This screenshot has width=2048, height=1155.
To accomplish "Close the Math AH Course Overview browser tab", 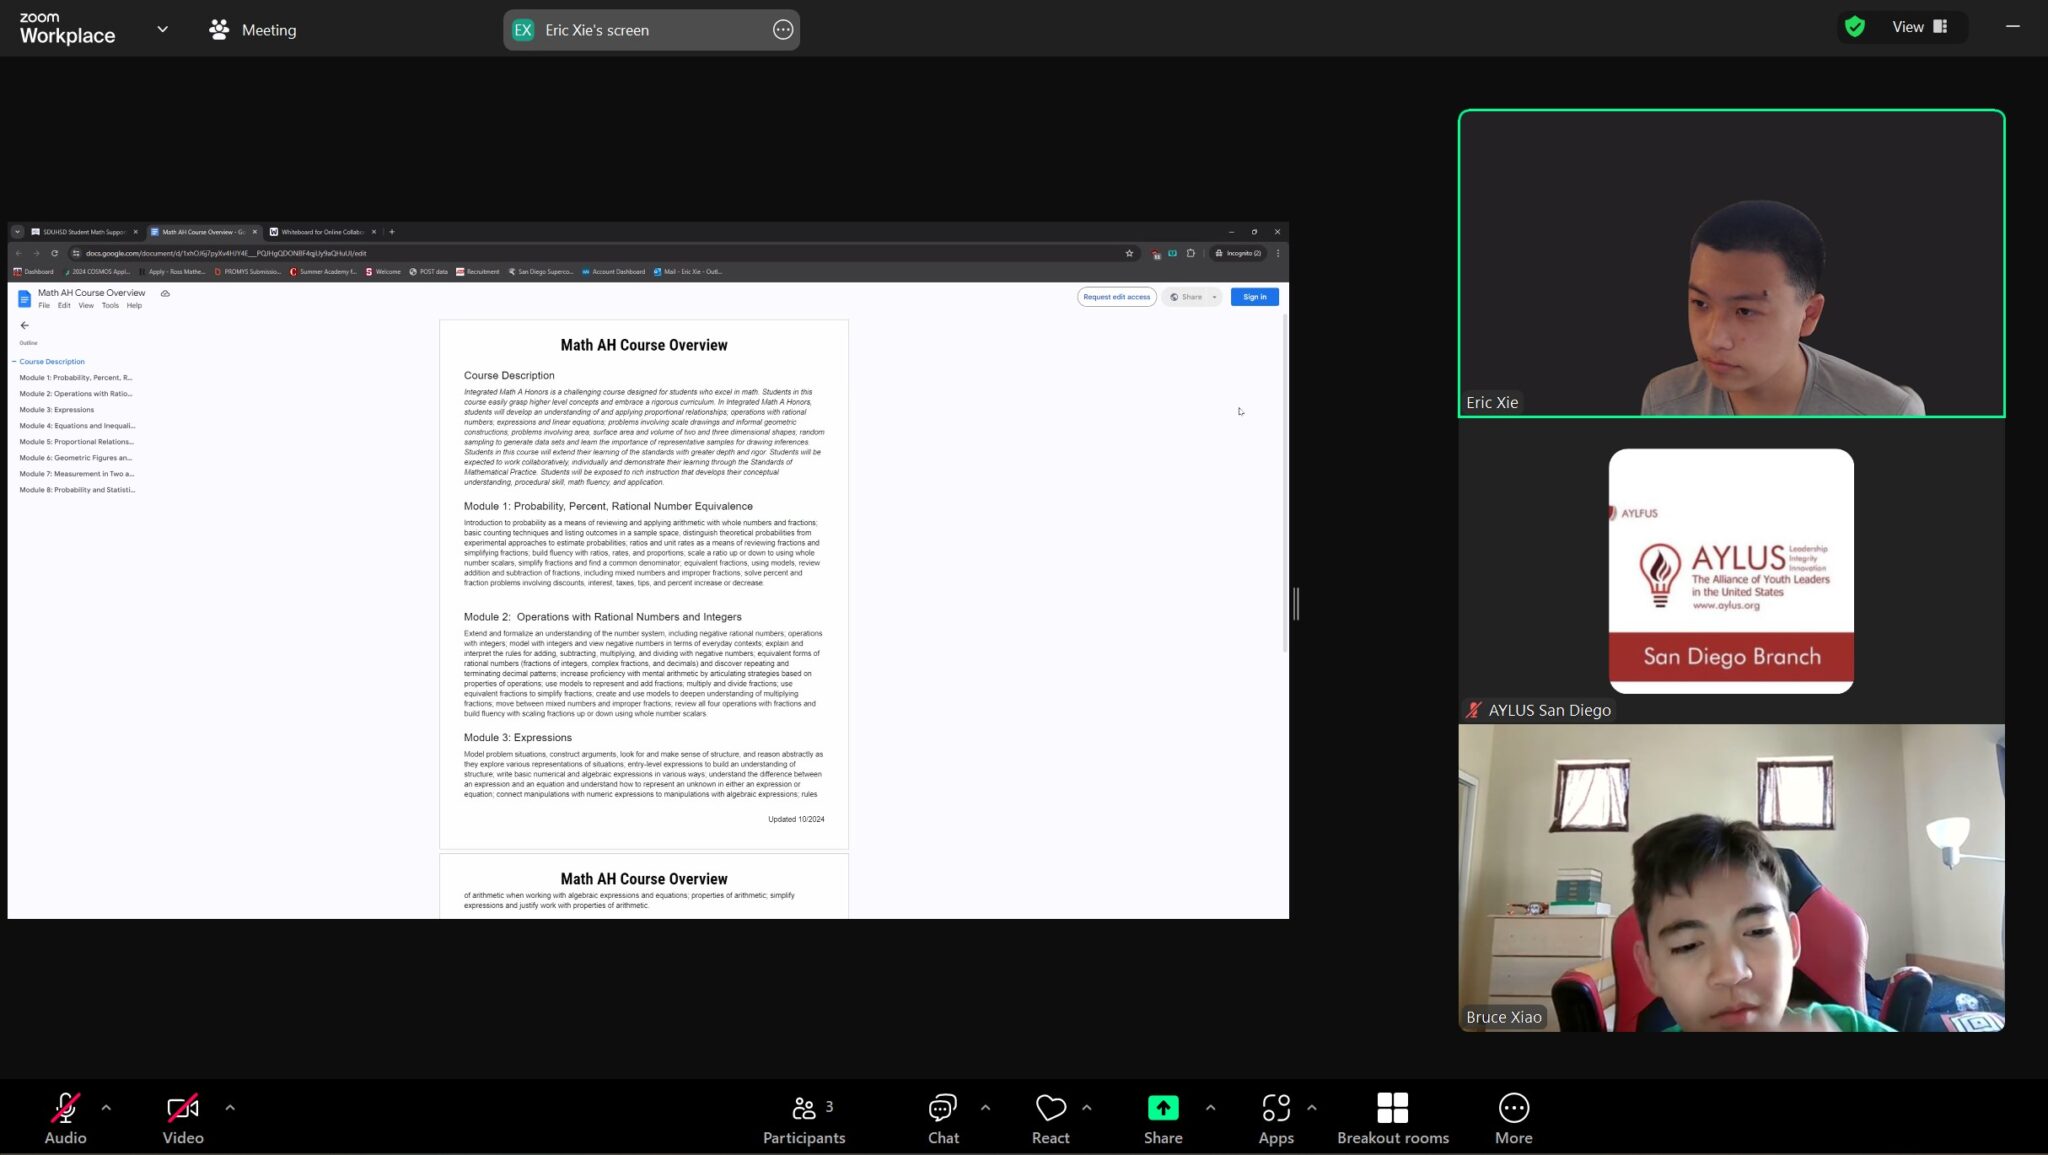I will pyautogui.click(x=255, y=232).
